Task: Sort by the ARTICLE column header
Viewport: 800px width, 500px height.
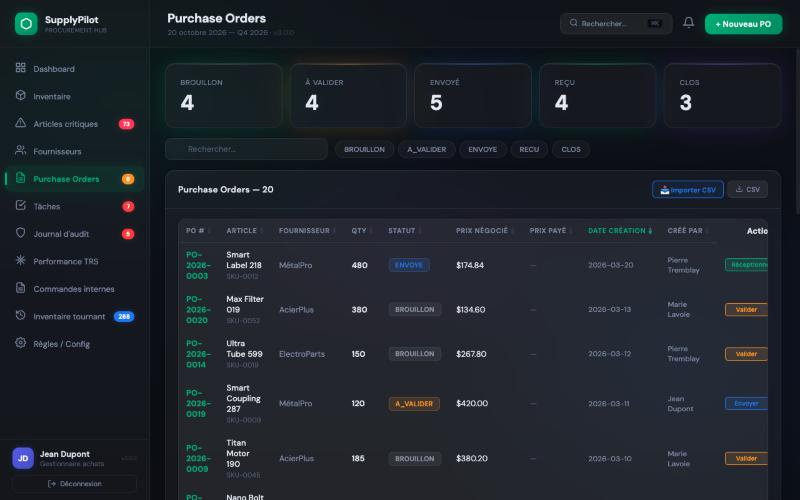Action: pos(244,231)
